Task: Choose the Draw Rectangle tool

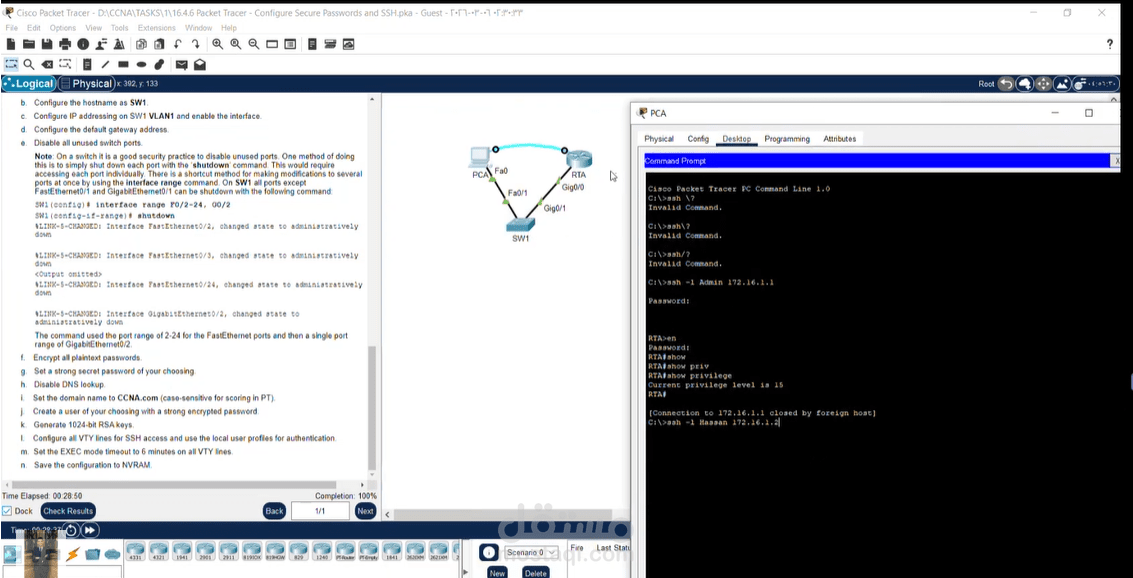Action: (x=123, y=64)
